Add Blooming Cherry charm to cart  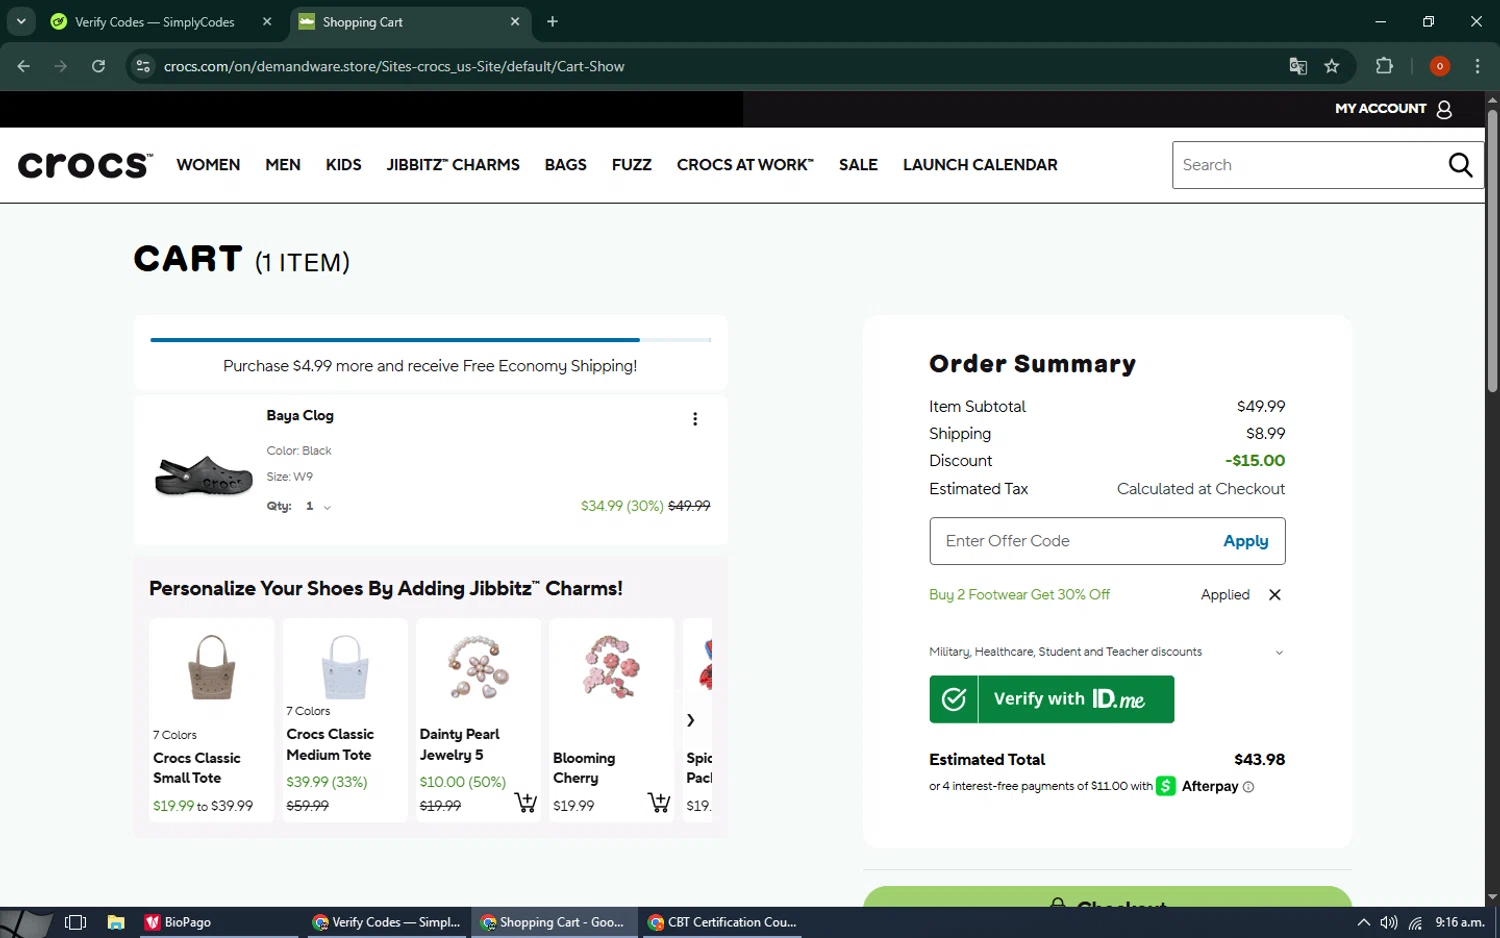[x=659, y=802]
